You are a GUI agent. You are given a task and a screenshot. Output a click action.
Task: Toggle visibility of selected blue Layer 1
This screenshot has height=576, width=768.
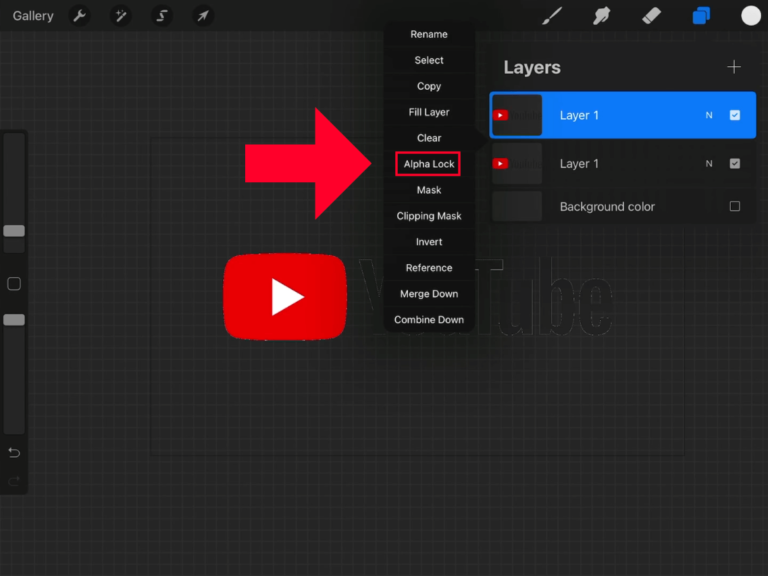click(734, 115)
